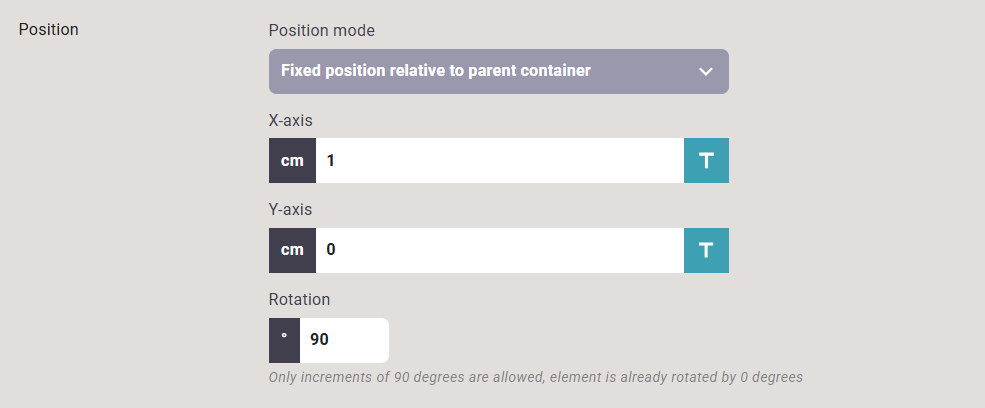
Task: Click the Rotation field label
Action: click(x=300, y=300)
